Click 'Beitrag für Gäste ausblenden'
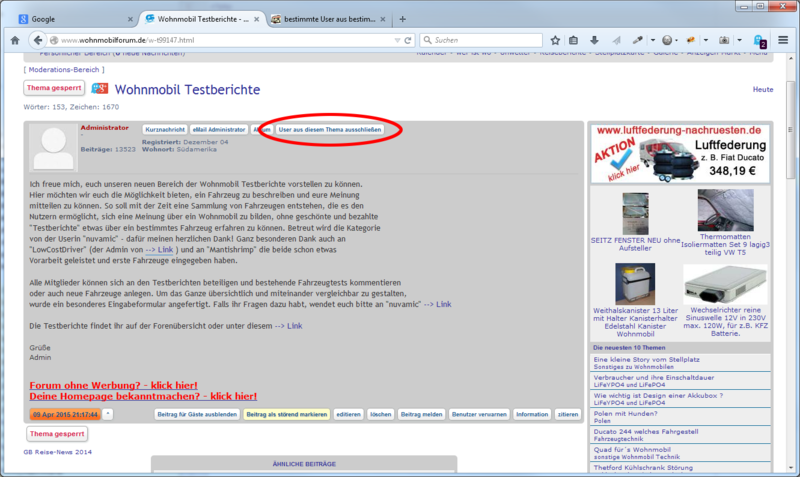This screenshot has height=477, width=800. click(x=197, y=414)
